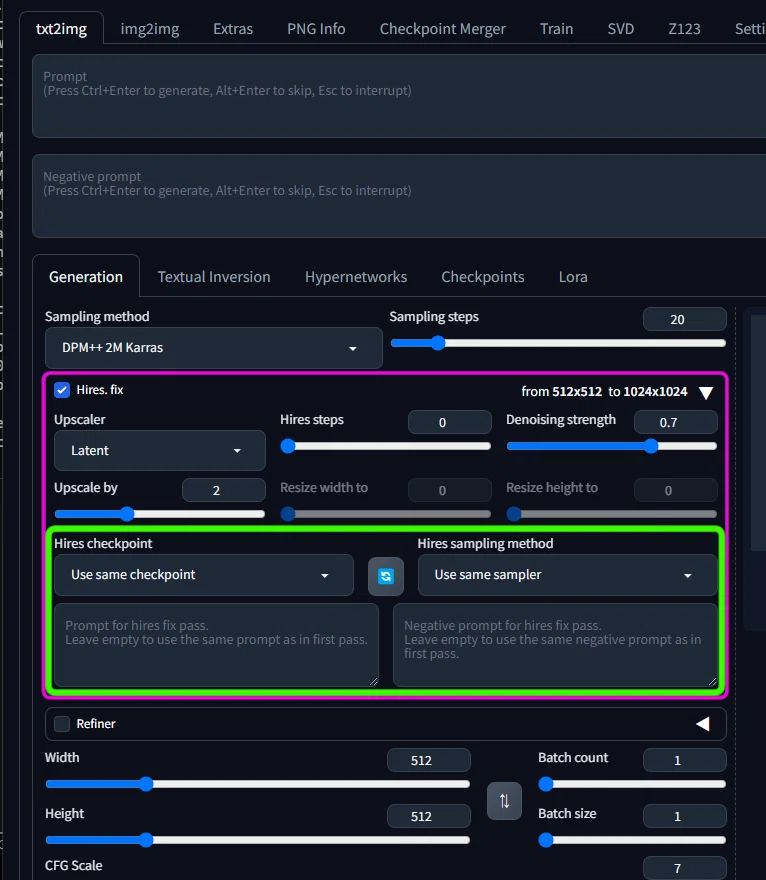Click the Height number field
Image resolution: width=766 pixels, height=880 pixels.
pos(429,817)
